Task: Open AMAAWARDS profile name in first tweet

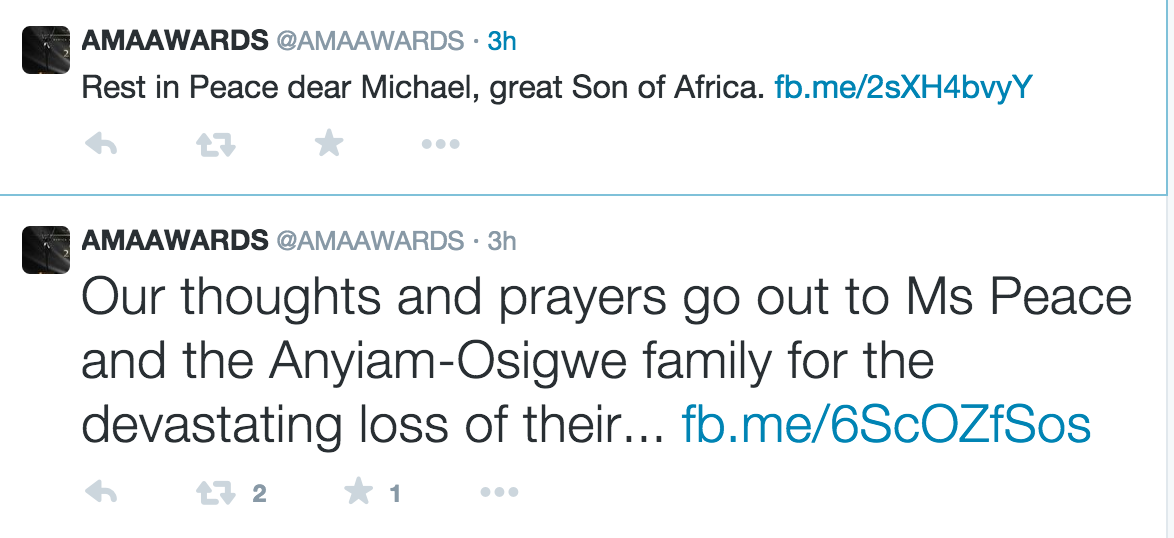Action: pos(174,41)
